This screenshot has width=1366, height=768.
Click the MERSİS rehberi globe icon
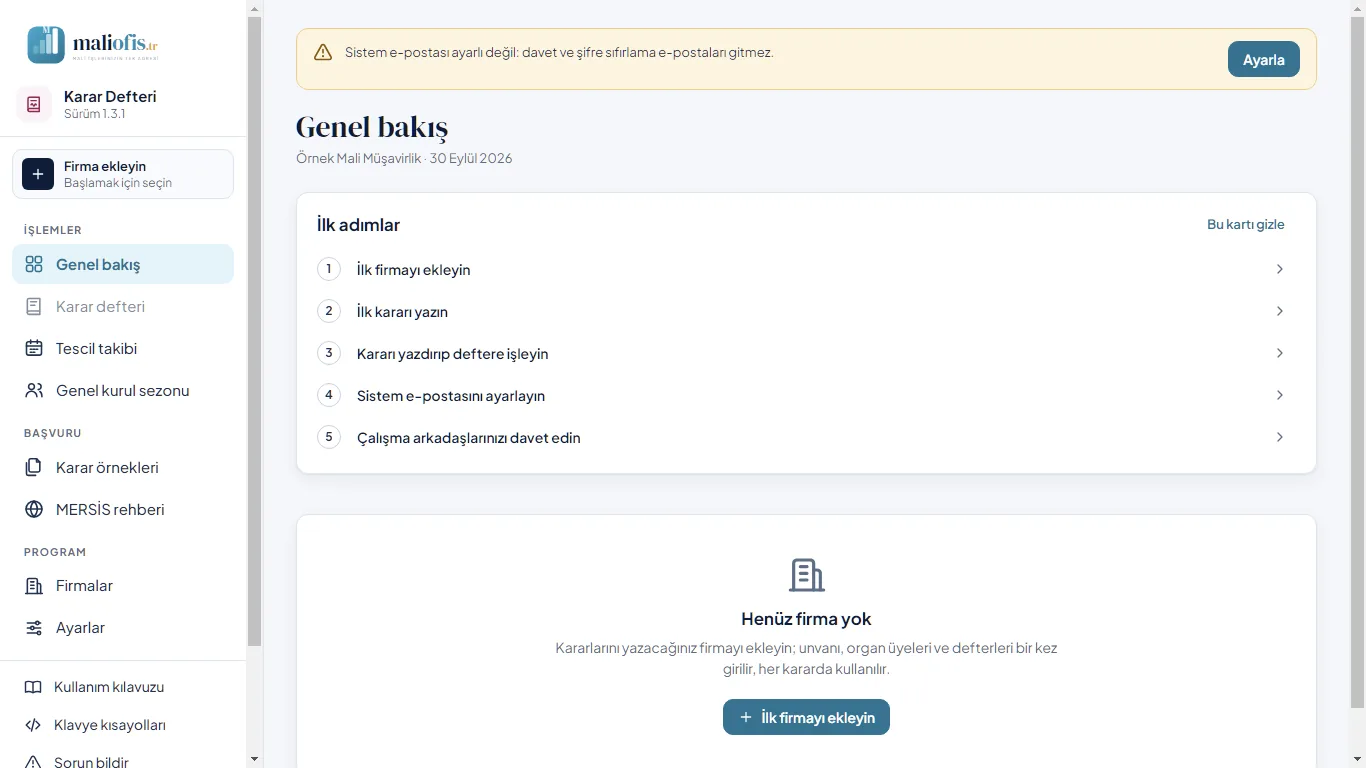pyautogui.click(x=34, y=509)
